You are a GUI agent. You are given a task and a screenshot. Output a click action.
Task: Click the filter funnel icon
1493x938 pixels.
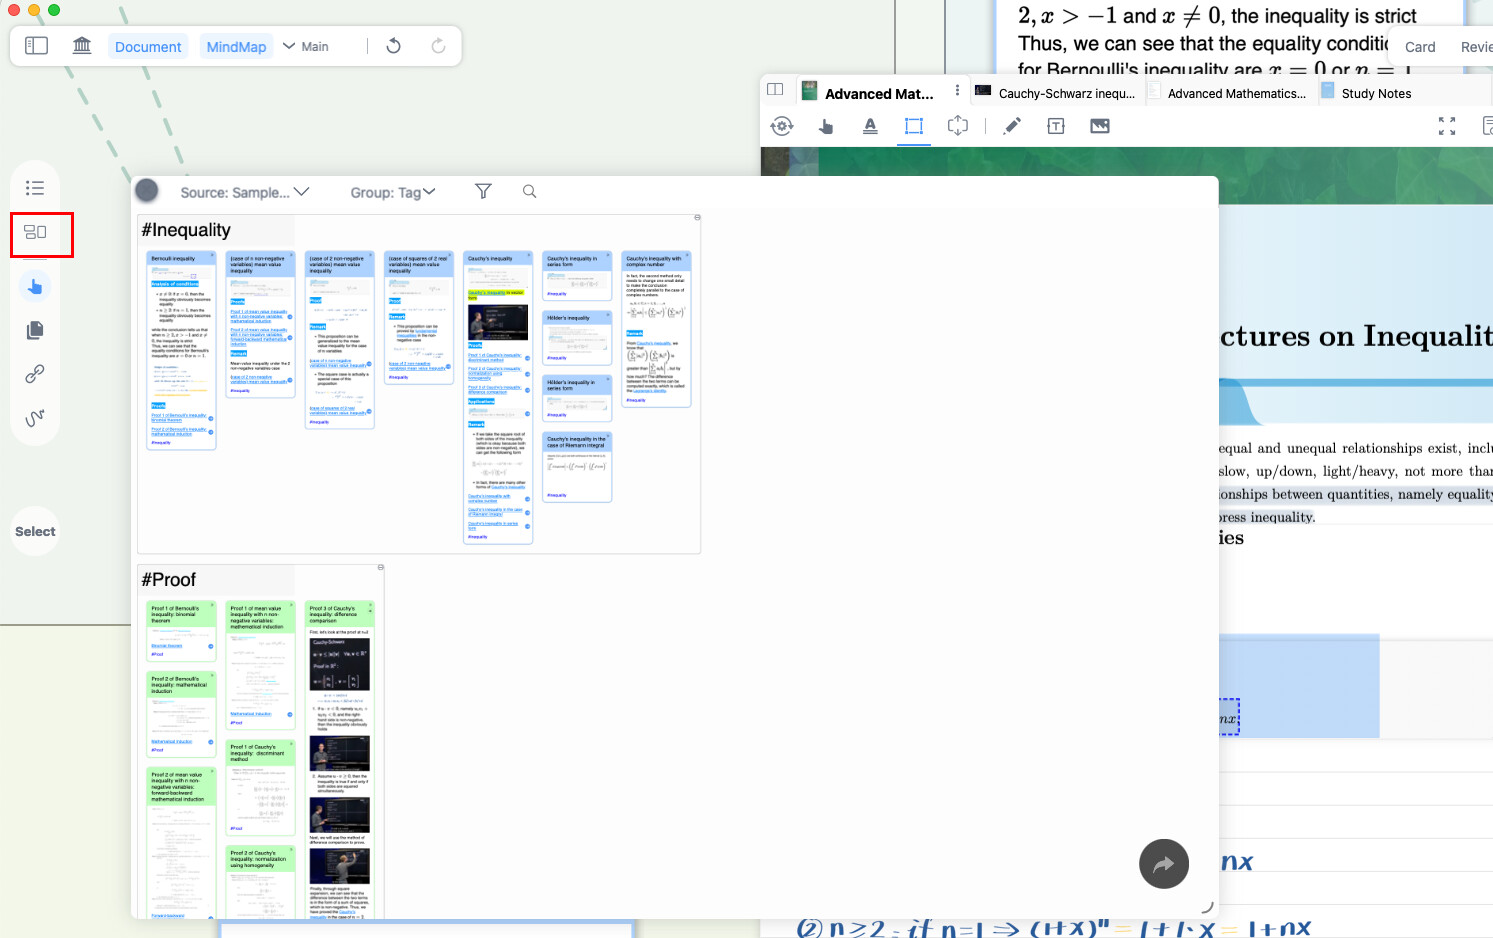(483, 191)
